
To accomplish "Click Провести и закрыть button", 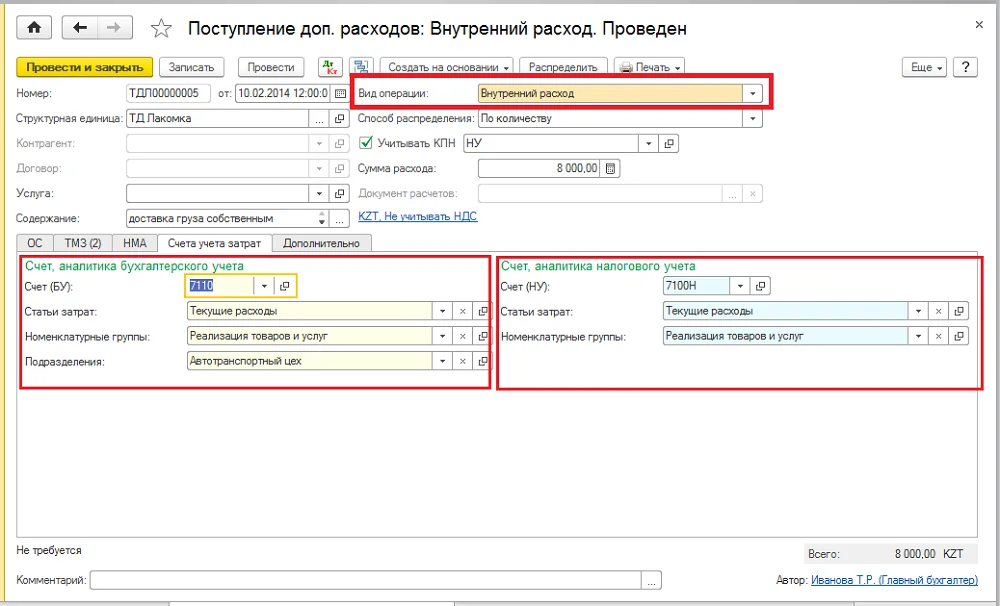I will [84, 67].
